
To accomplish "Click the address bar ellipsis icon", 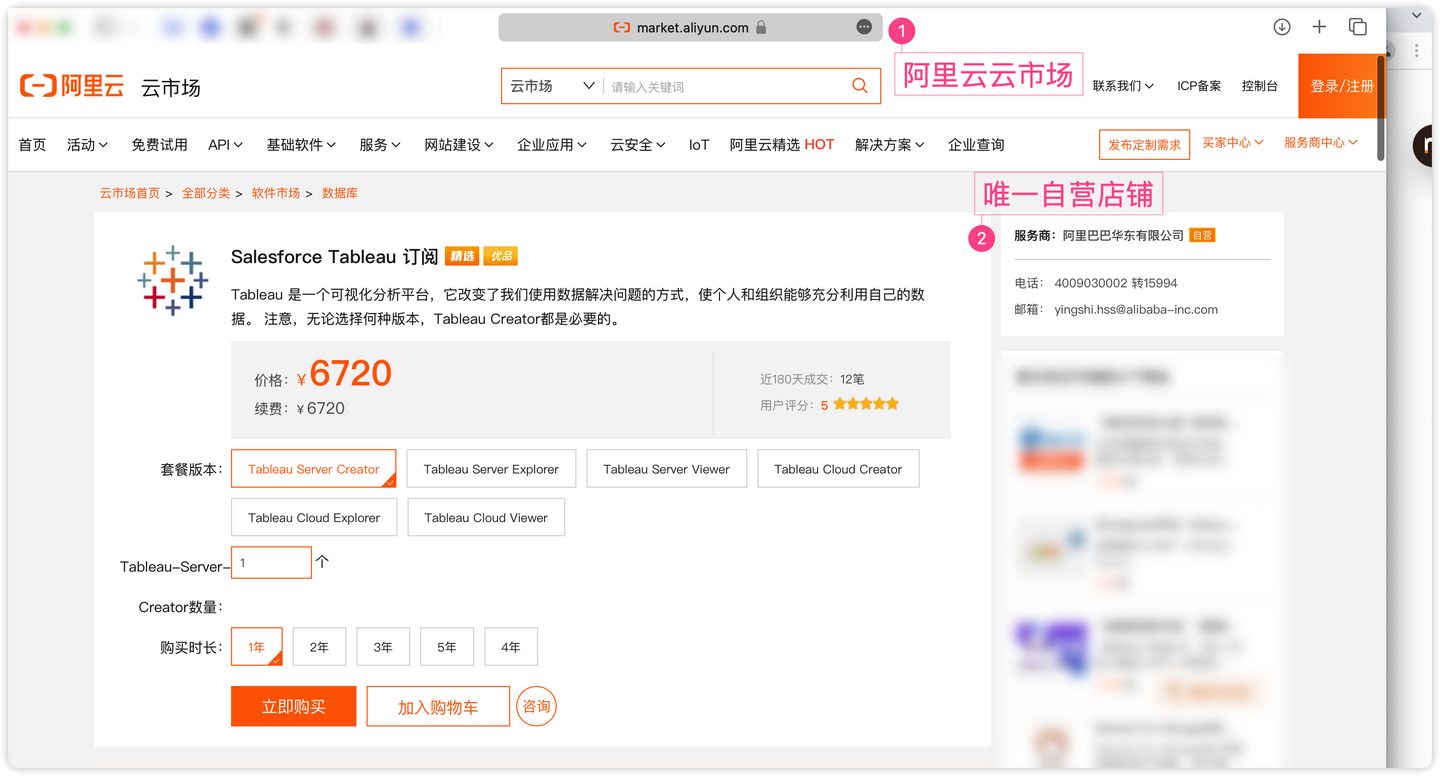I will [864, 27].
